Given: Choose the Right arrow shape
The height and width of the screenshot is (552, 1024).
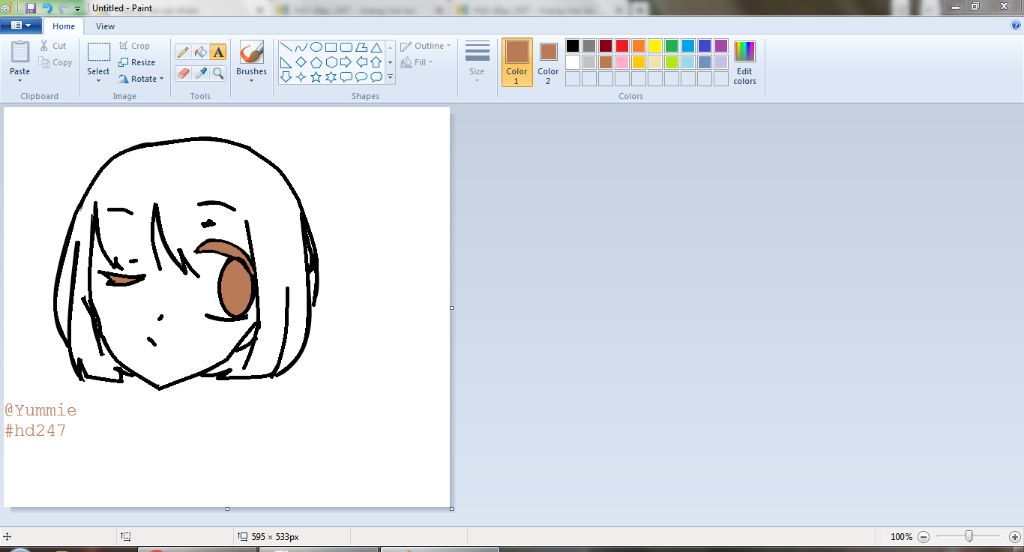Looking at the screenshot, I should click(x=346, y=62).
